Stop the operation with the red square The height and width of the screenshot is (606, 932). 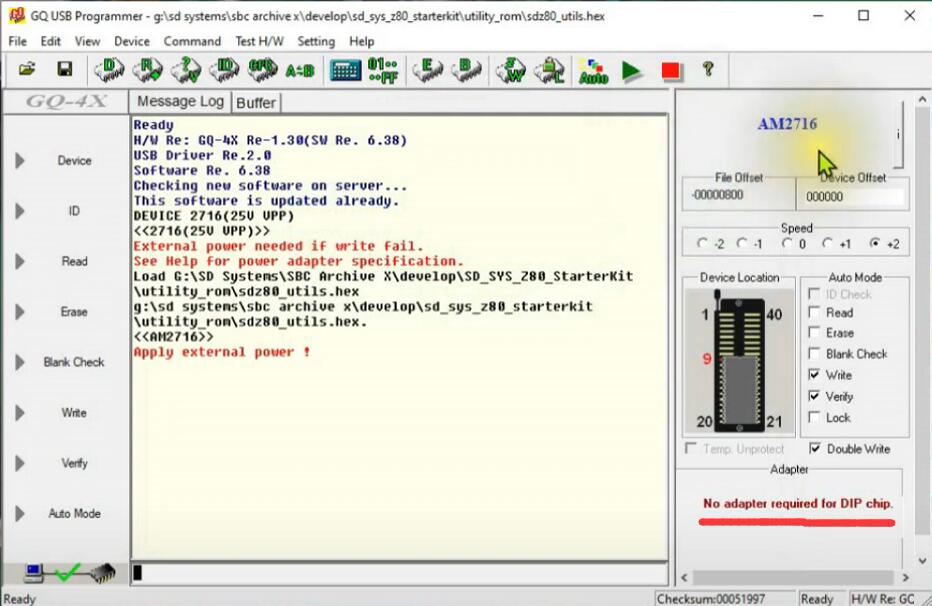click(670, 71)
